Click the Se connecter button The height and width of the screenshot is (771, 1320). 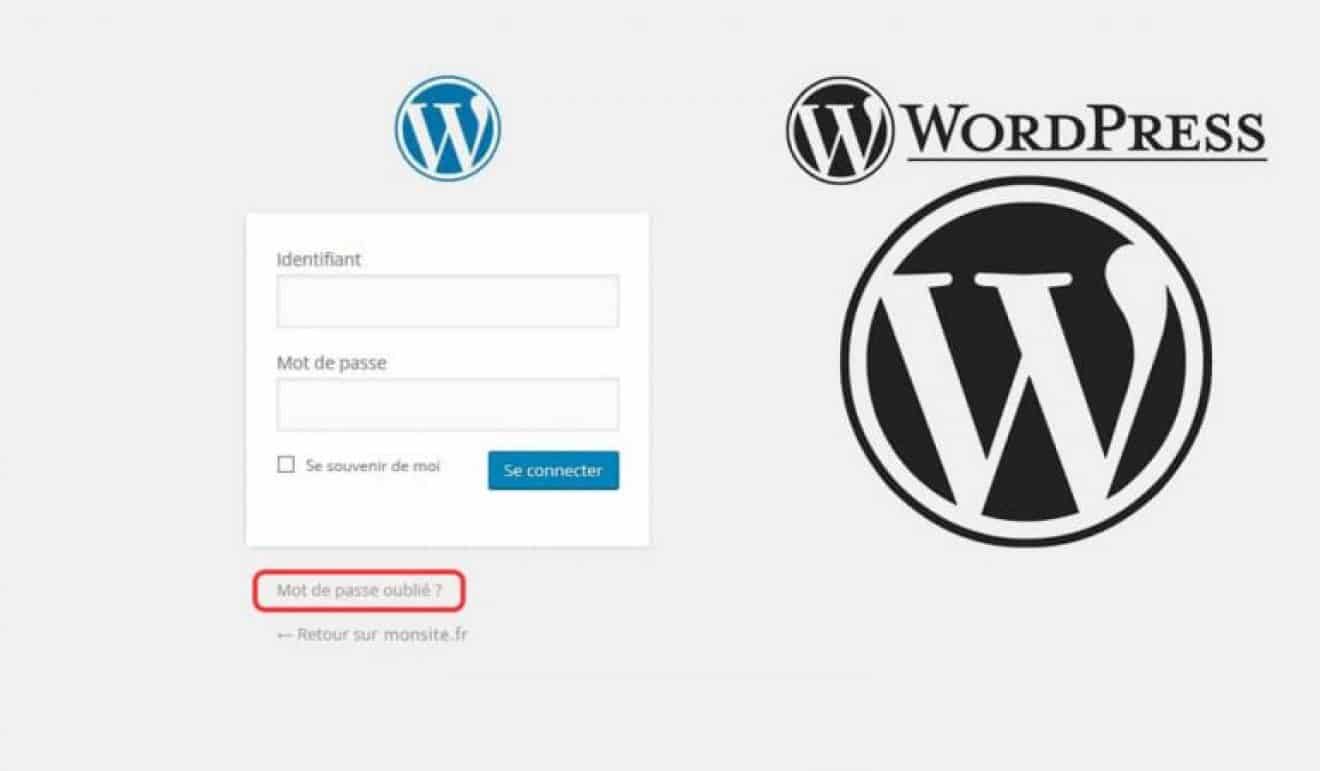tap(553, 470)
